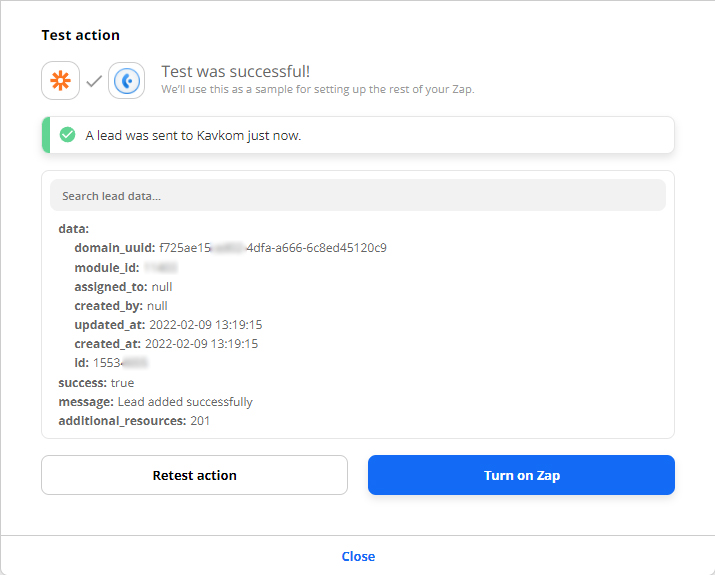The width and height of the screenshot is (715, 575).
Task: Select the domain_uuid data row
Action: pos(230,248)
